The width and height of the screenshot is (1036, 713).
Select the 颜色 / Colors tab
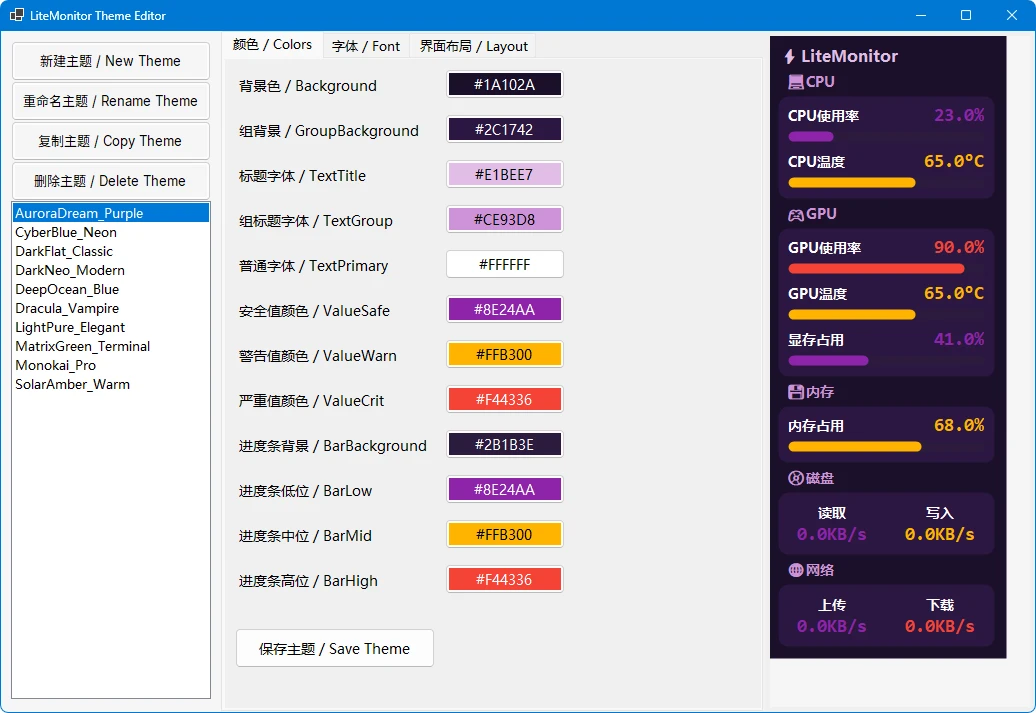272,45
